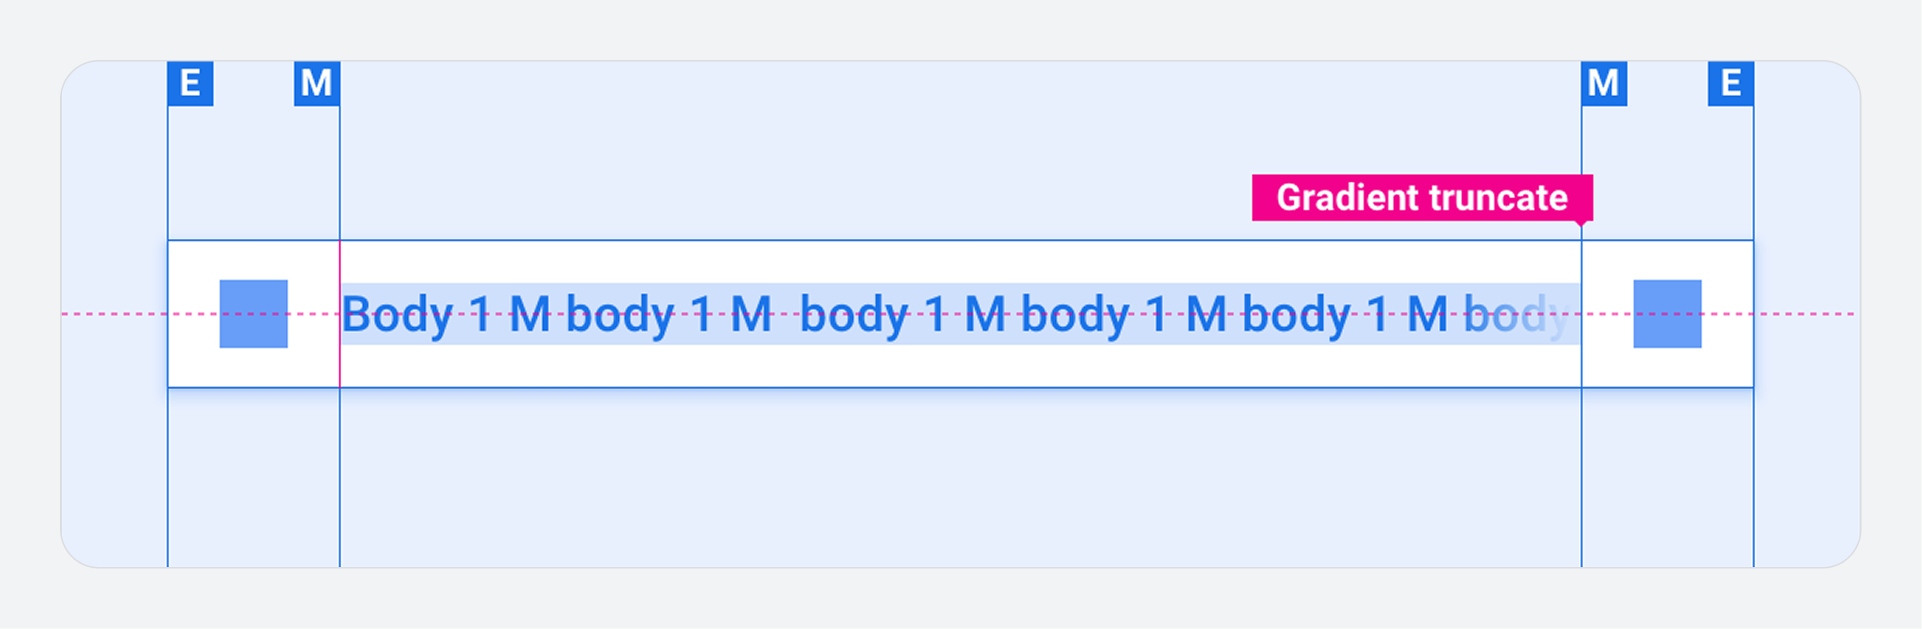Click the last fully opaque body word
1922x629 pixels.
click(x=1296, y=316)
